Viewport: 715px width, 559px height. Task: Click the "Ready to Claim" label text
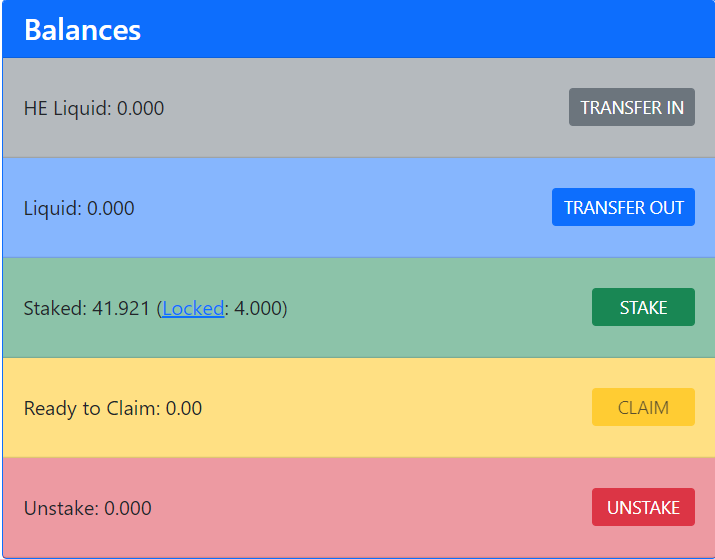(89, 409)
